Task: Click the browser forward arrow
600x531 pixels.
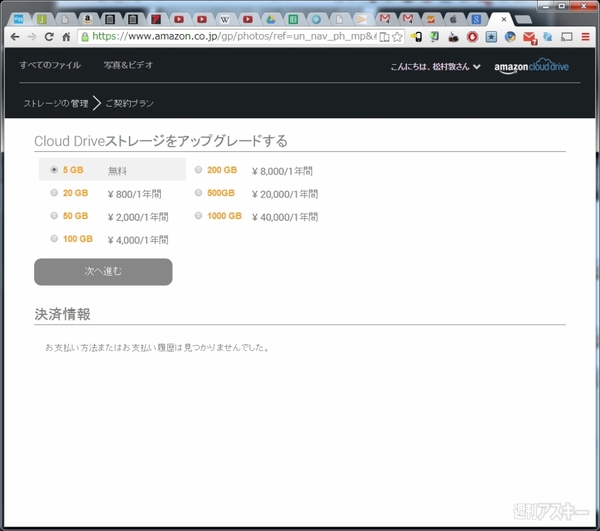Action: [32, 37]
